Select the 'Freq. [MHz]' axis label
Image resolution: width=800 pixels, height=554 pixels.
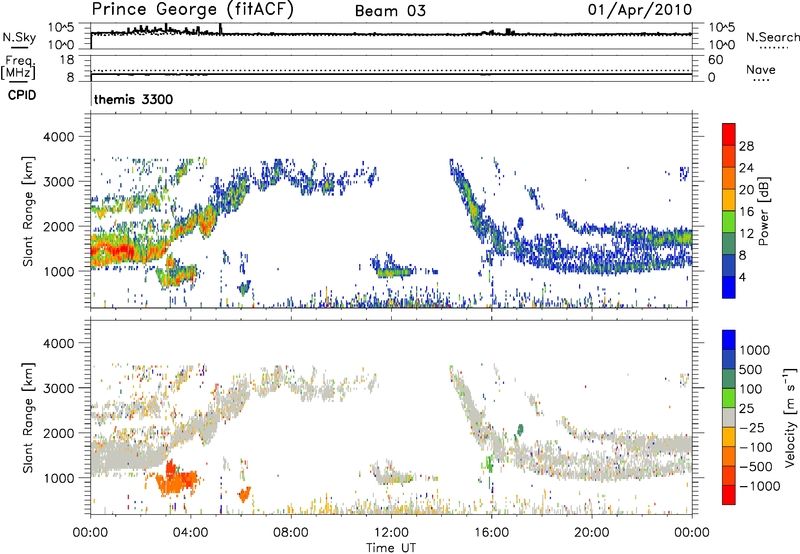(19, 68)
